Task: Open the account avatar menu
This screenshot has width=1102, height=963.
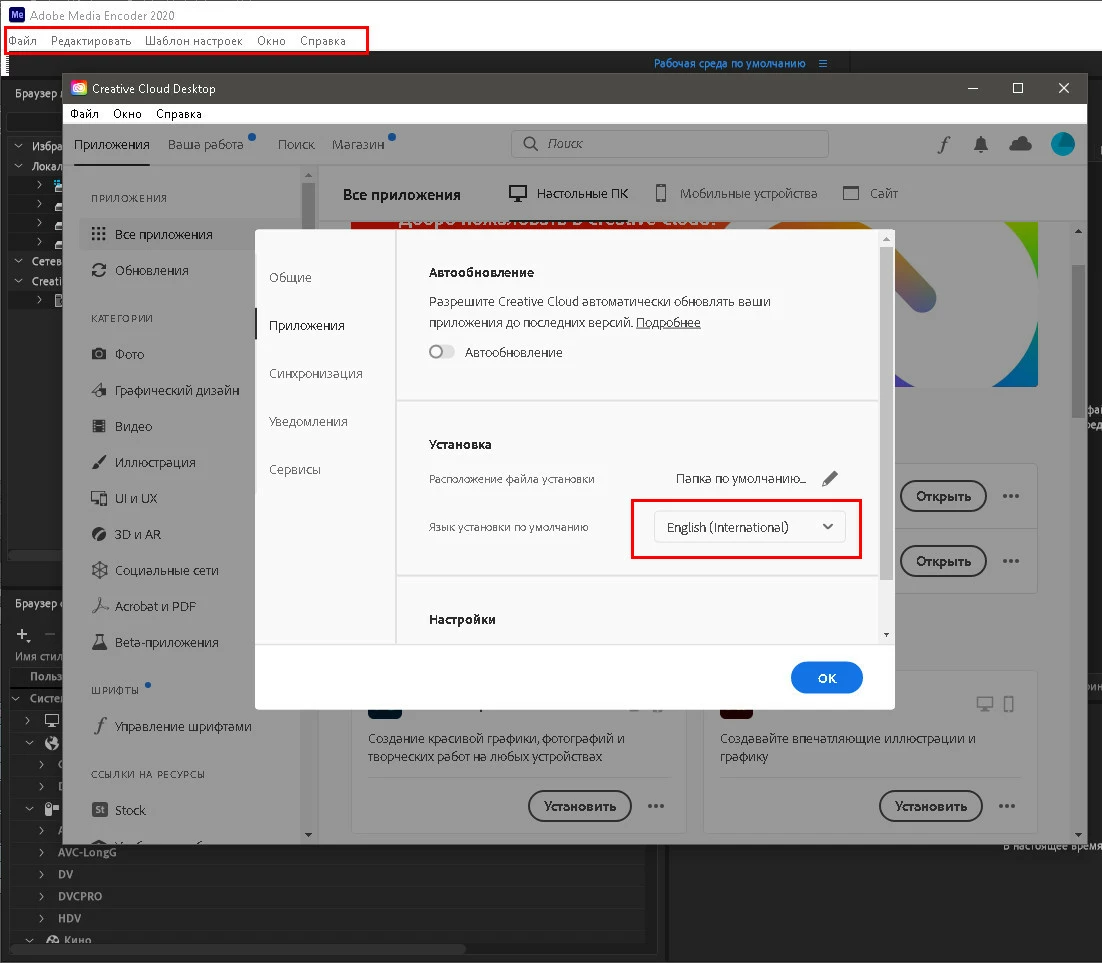Action: click(1063, 144)
